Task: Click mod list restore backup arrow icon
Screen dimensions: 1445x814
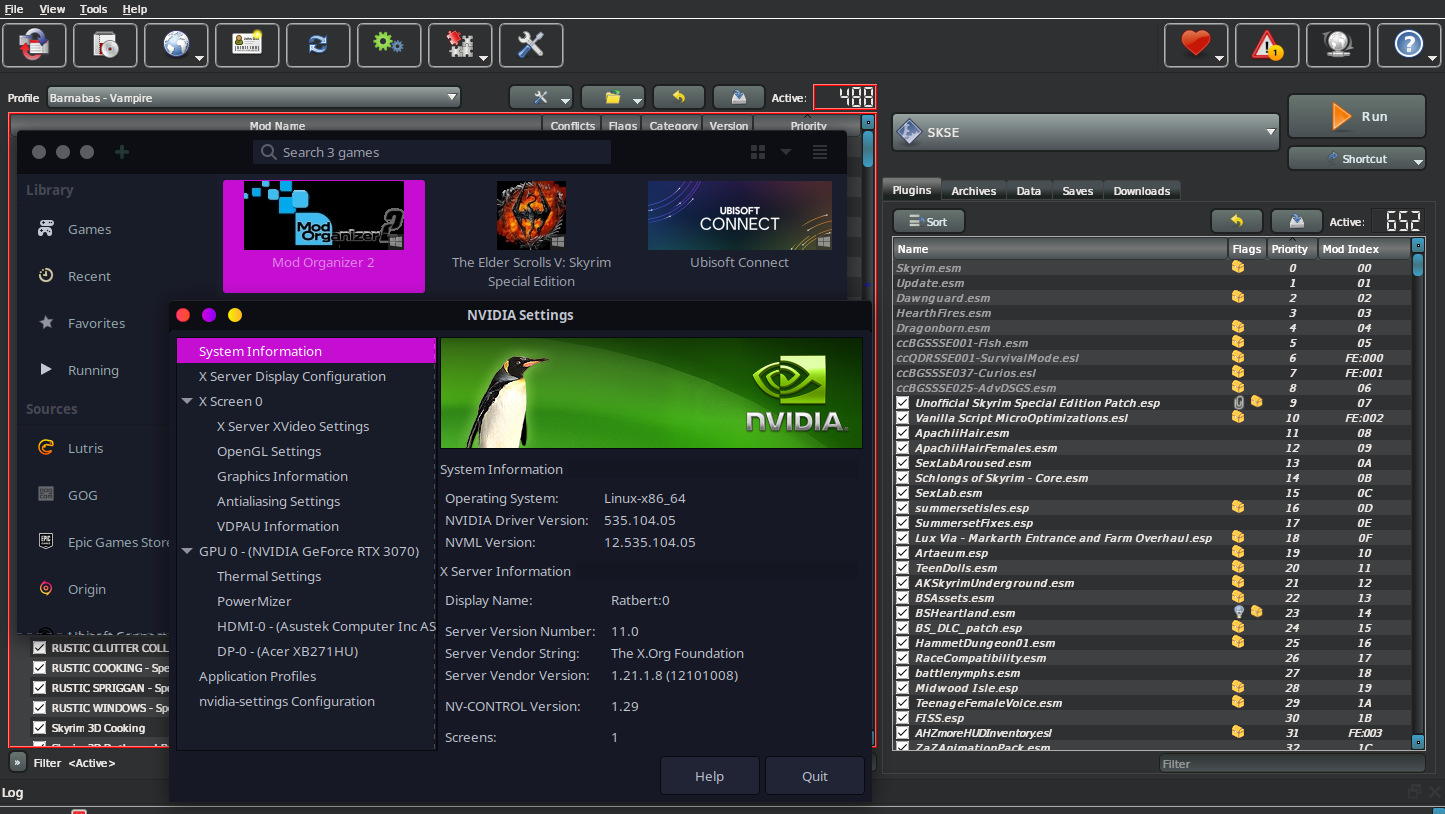Action: coord(679,97)
